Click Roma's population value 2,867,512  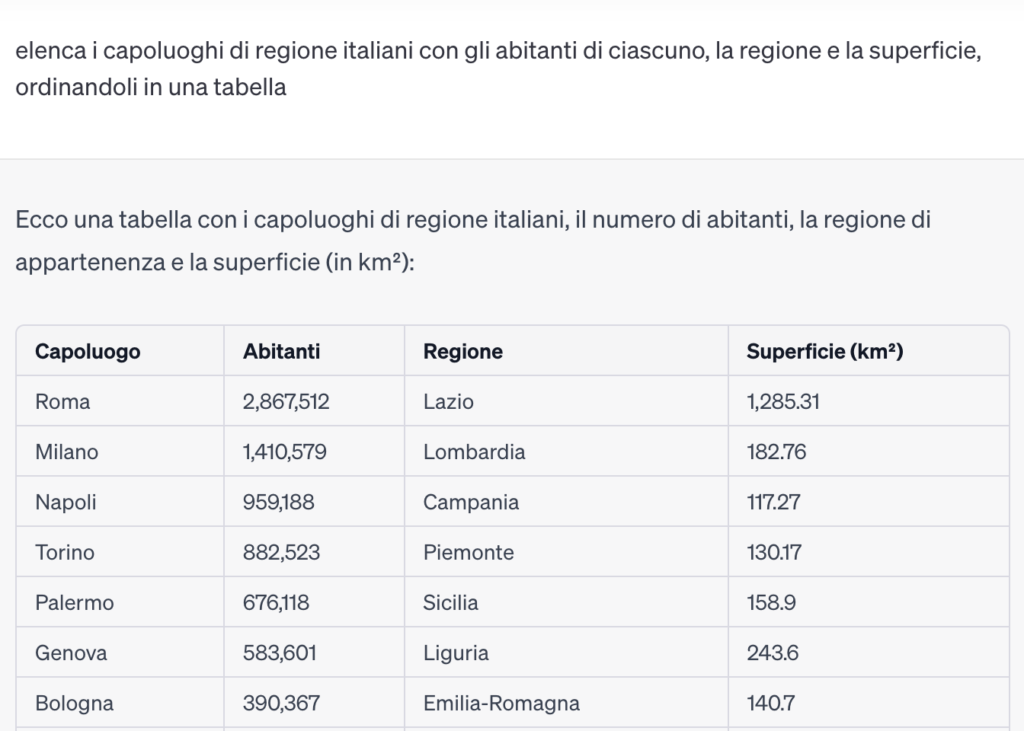[286, 402]
